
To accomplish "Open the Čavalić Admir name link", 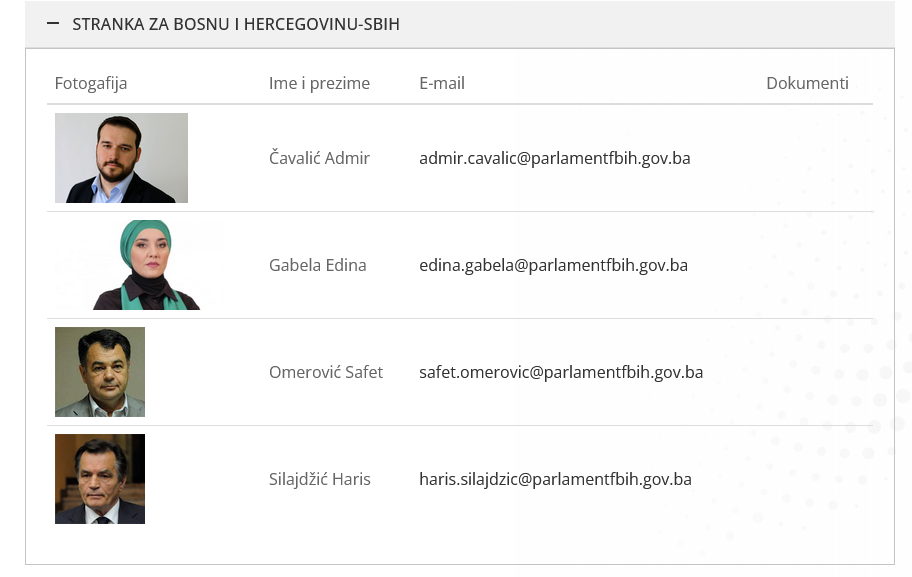I will 319,158.
